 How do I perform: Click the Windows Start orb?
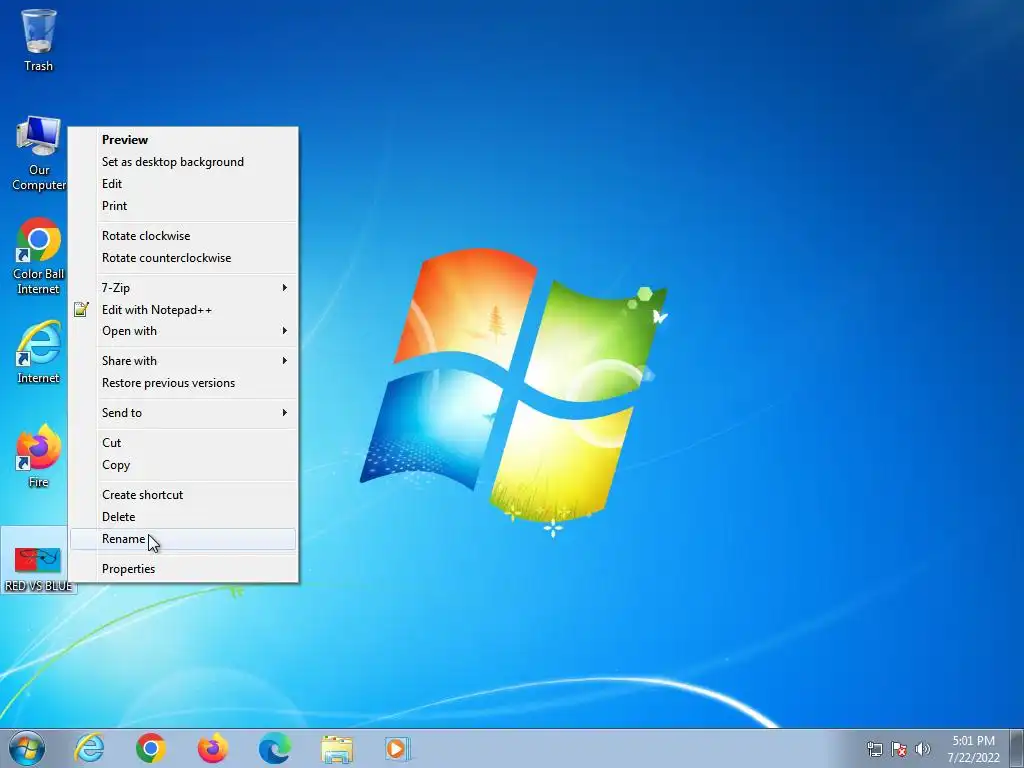[27, 748]
